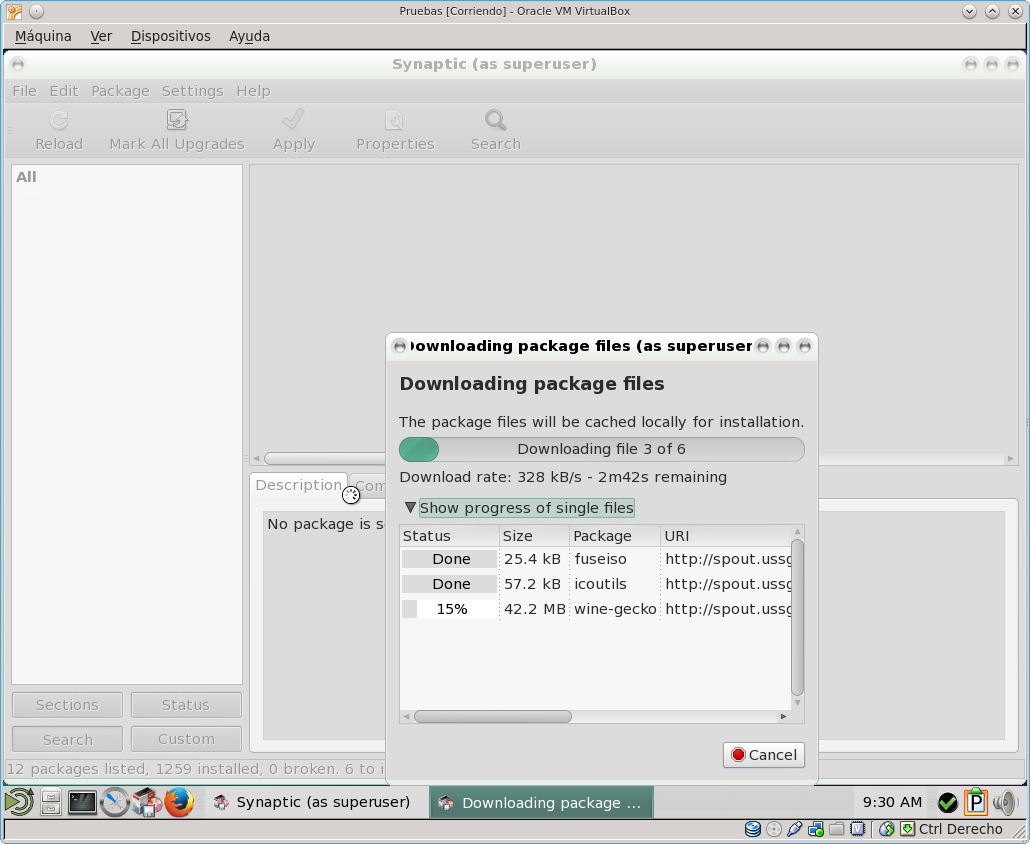Click the horizontal scrollbar in file list
Image resolution: width=1030 pixels, height=844 pixels.
[492, 716]
